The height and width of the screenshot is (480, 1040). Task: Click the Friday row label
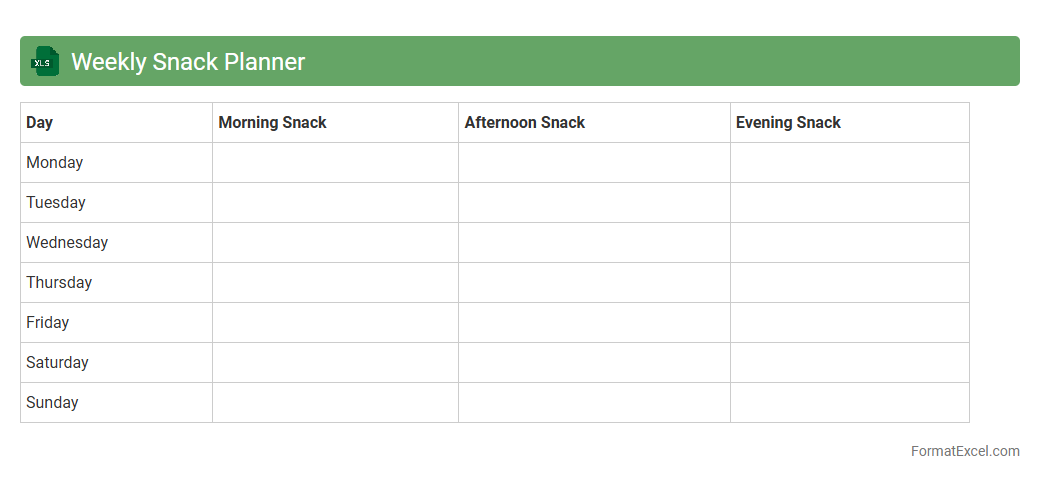48,323
